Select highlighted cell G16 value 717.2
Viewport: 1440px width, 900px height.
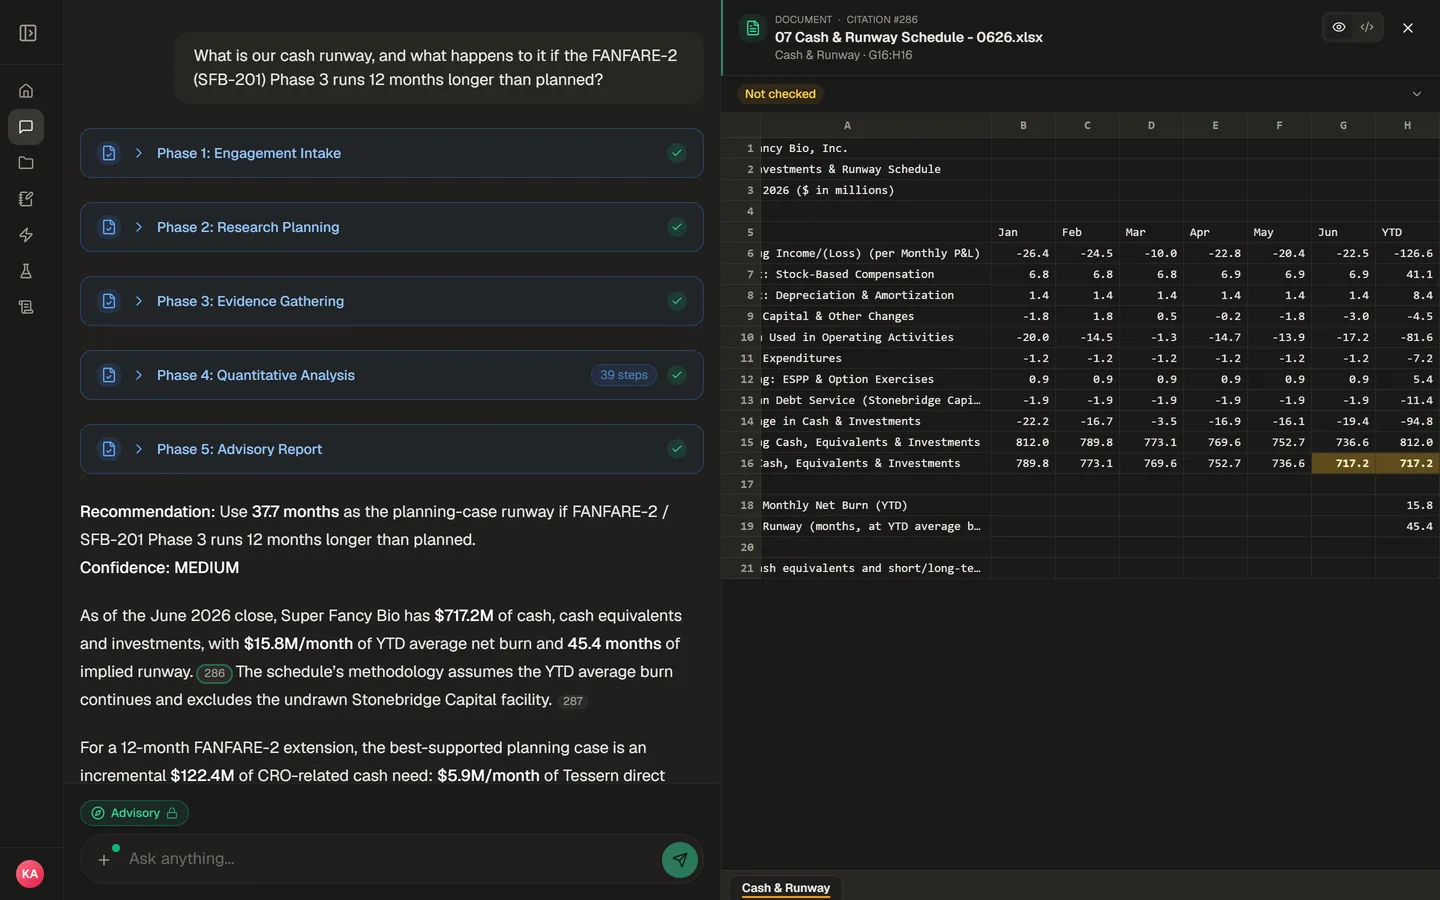click(1343, 463)
